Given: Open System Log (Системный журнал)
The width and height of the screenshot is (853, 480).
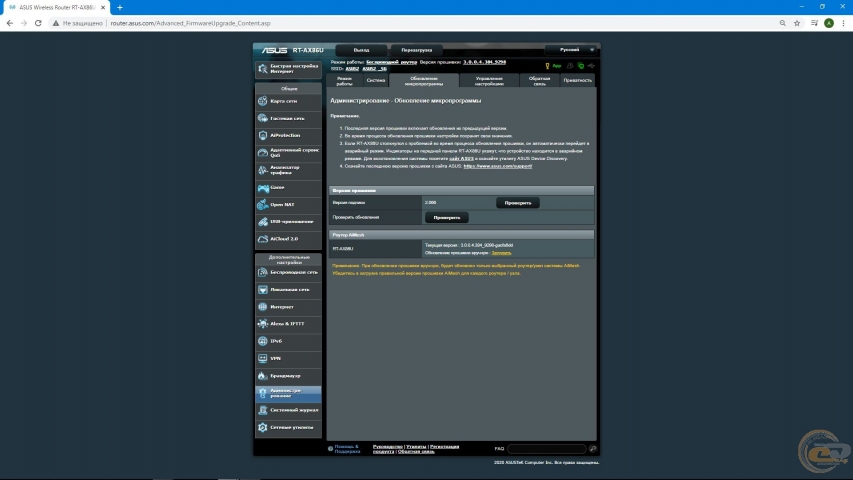Looking at the screenshot, I should [288, 410].
